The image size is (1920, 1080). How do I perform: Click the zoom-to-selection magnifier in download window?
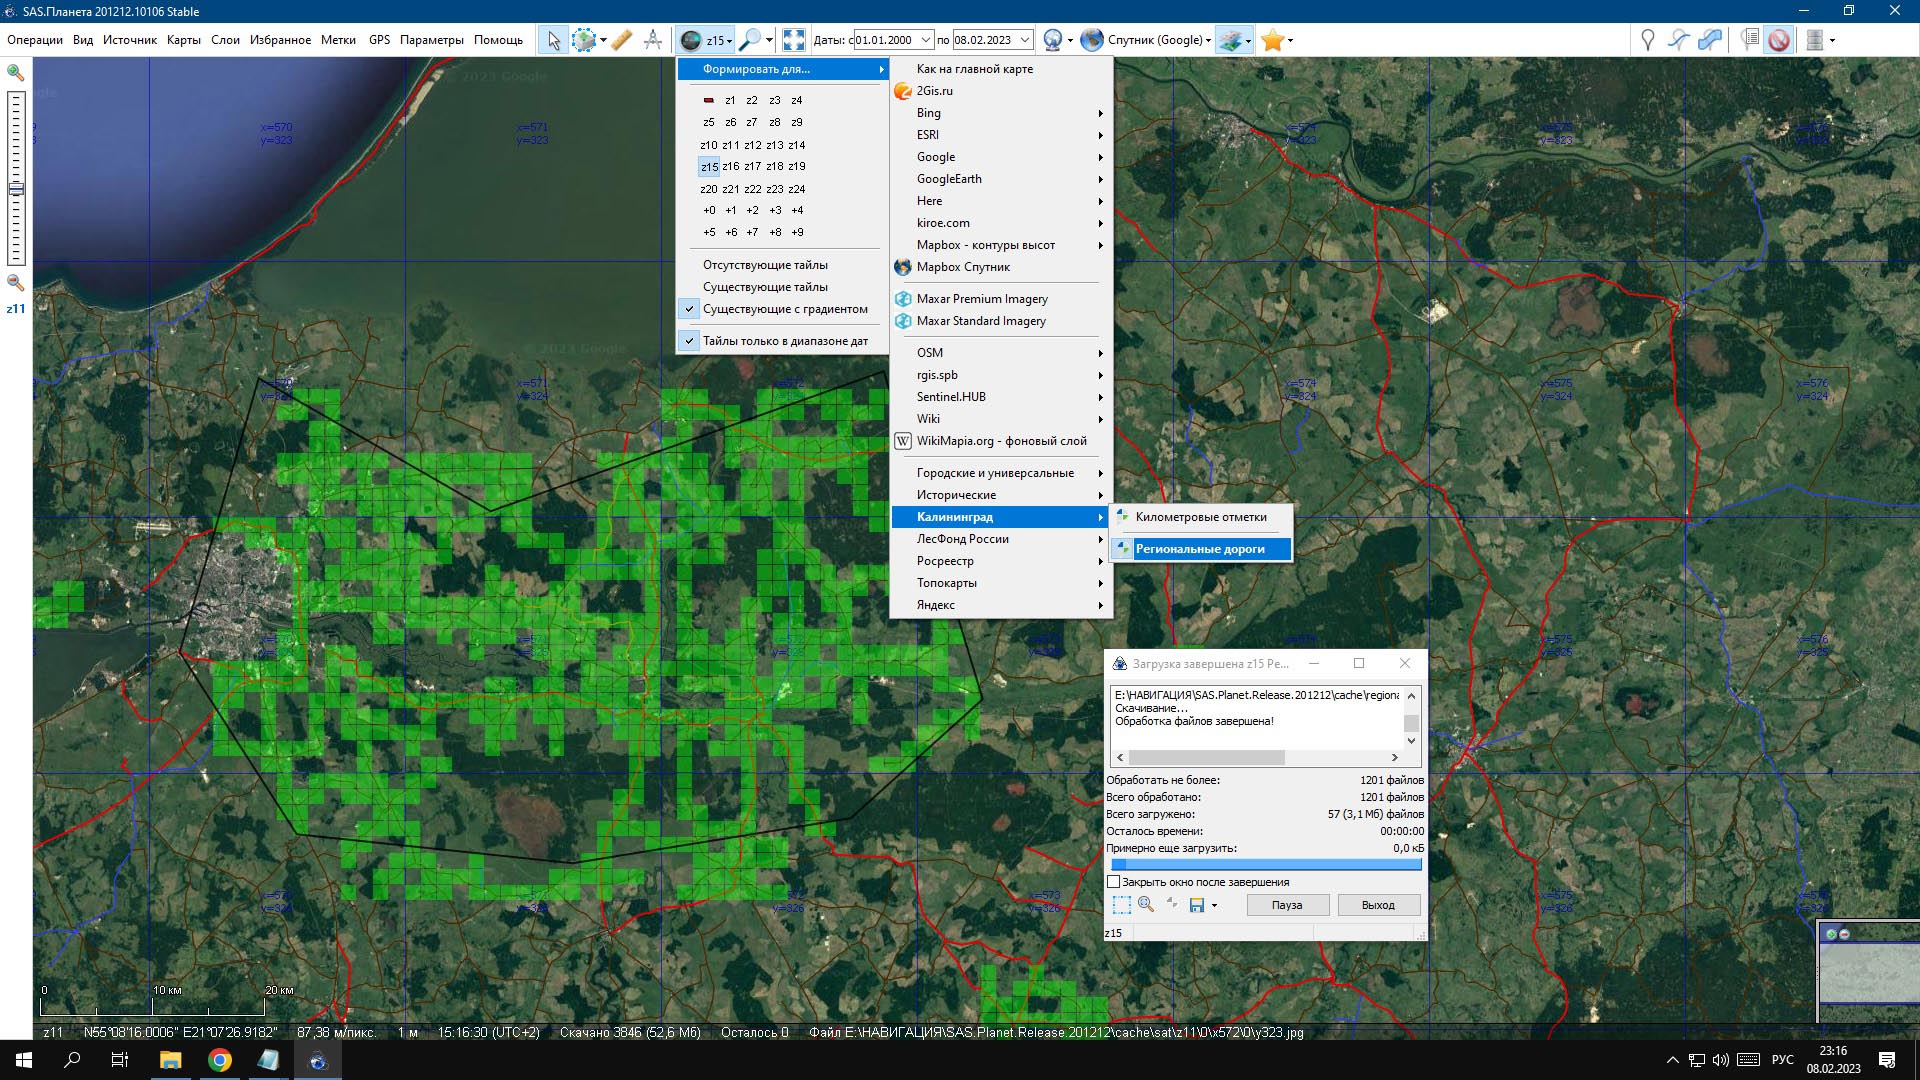point(1146,905)
